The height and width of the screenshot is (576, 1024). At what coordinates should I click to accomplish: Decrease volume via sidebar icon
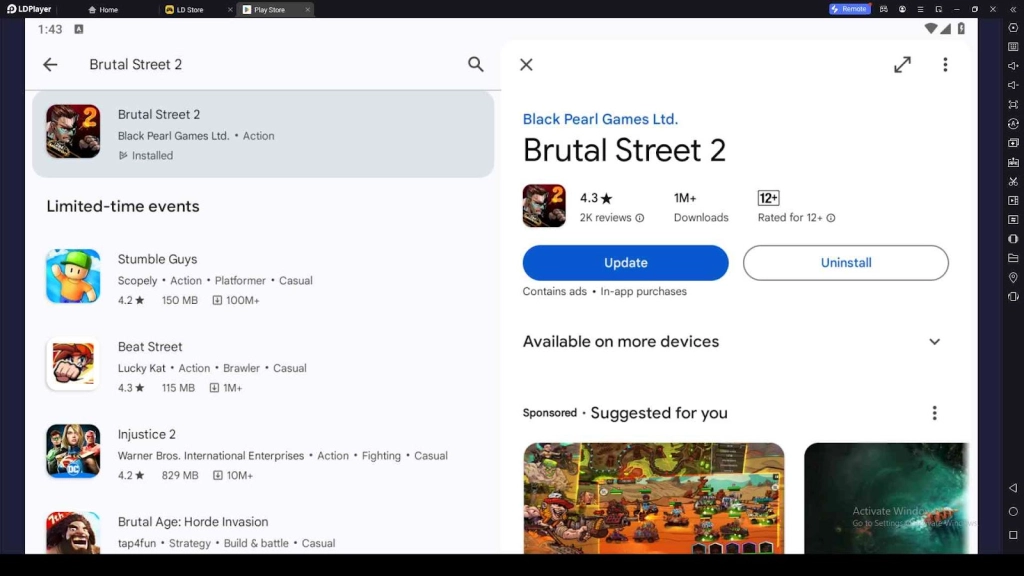pyautogui.click(x=1013, y=85)
